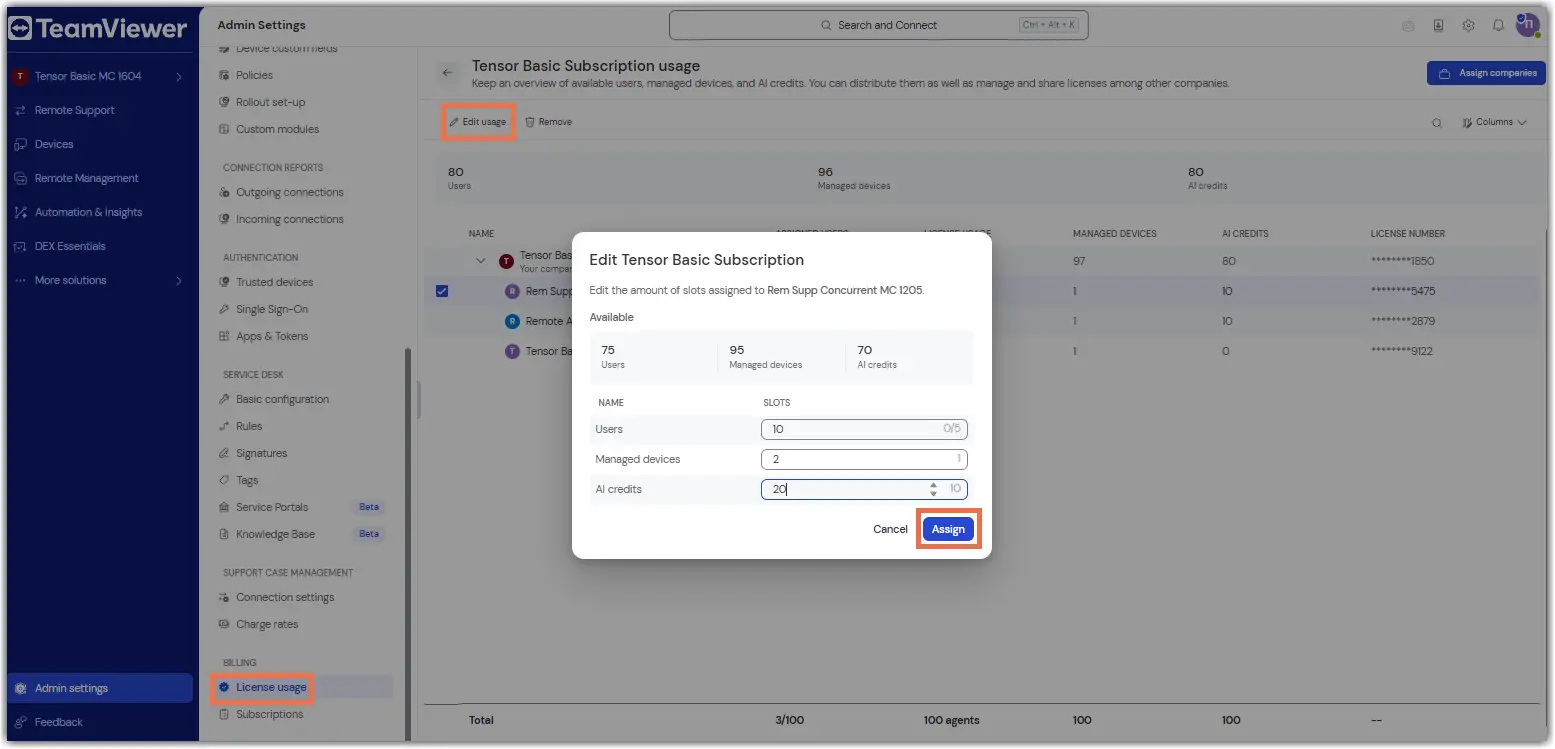Open Knowledge Base under Service Desk
This screenshot has height=749, width=1555.
pyautogui.click(x=275, y=534)
